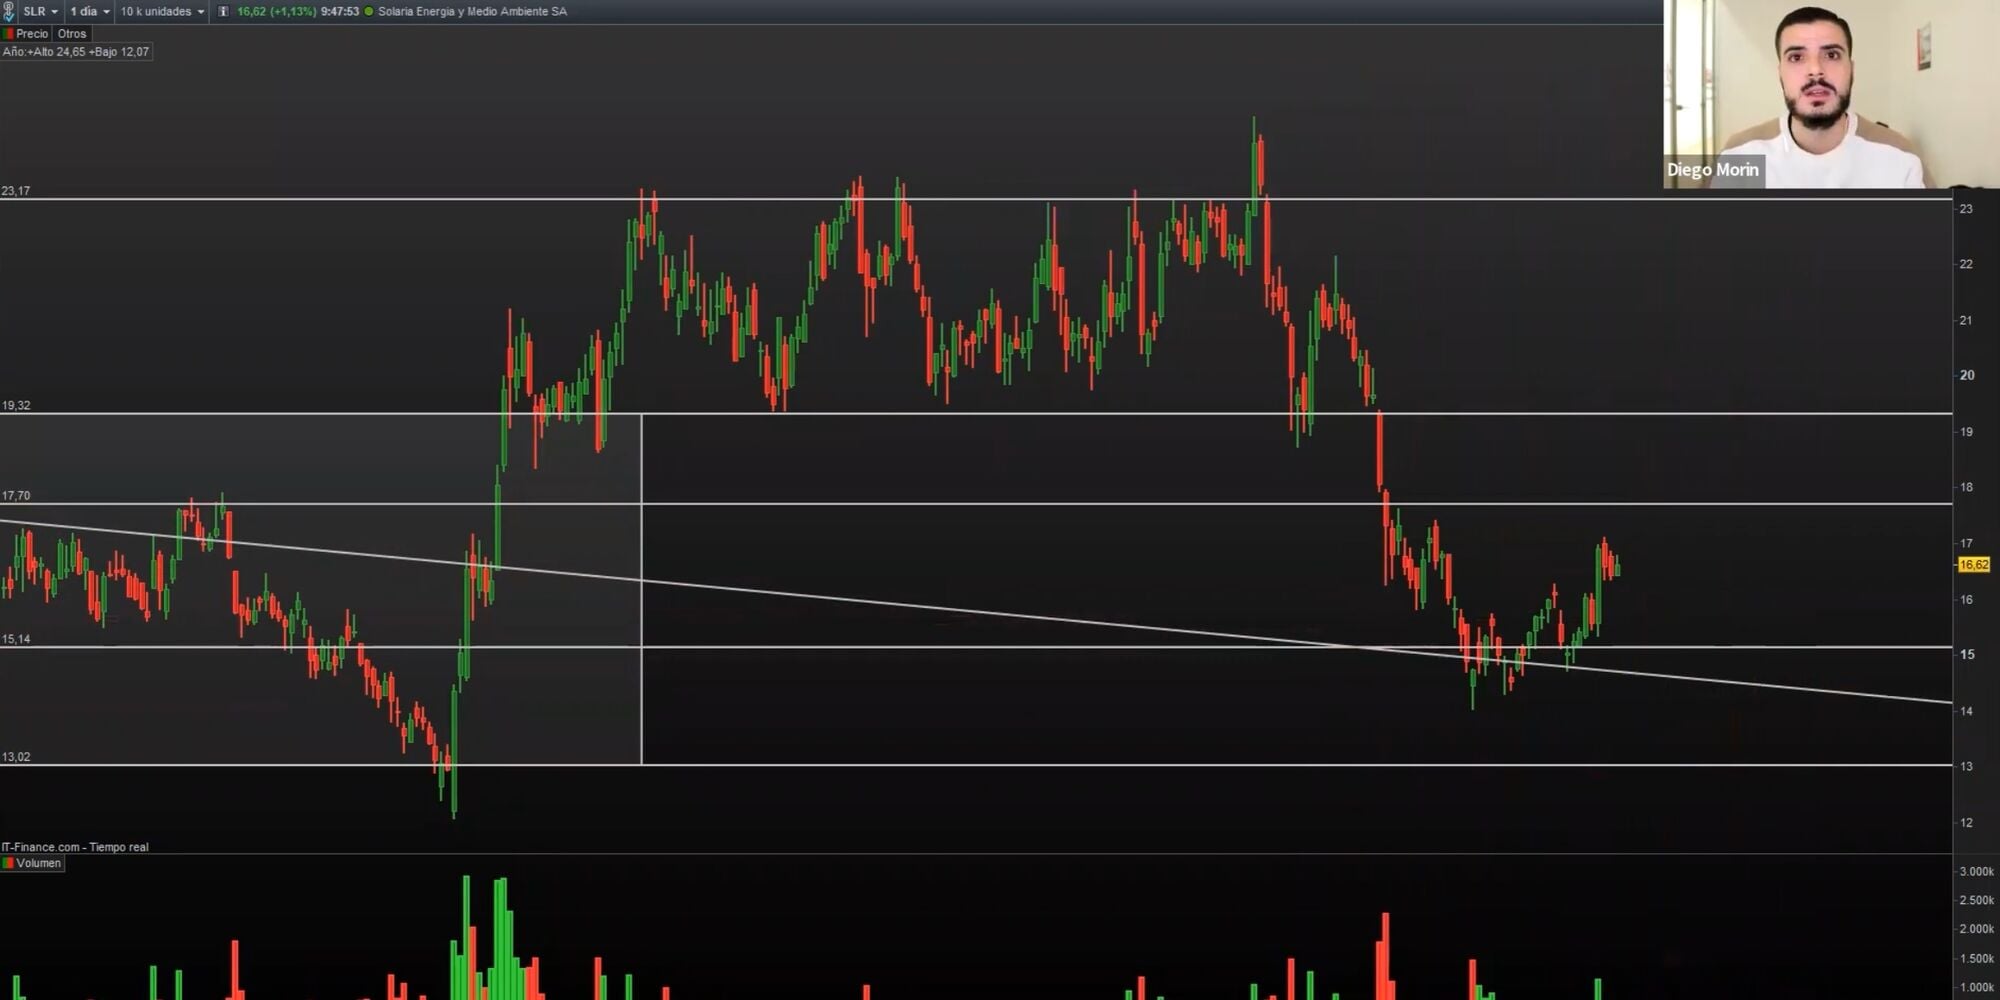Click the 'IT-Finance.com - Tiempo real' text

75,847
